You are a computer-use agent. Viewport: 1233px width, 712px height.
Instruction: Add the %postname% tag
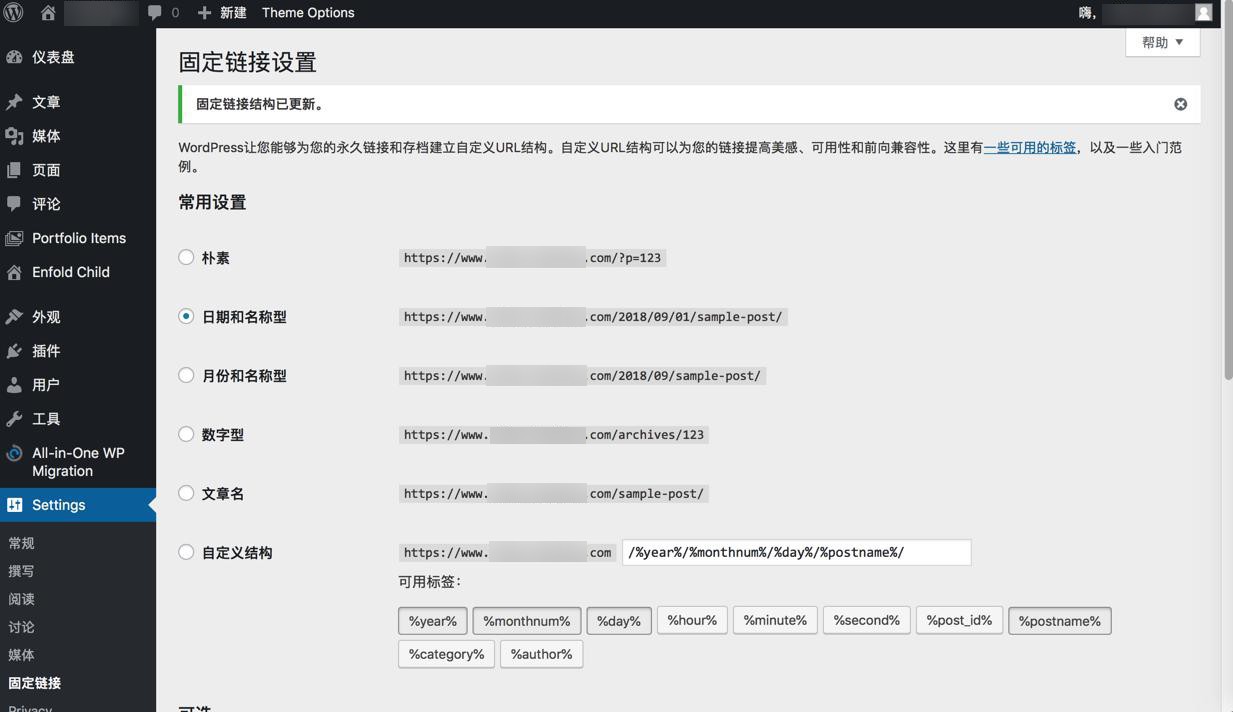click(1060, 621)
